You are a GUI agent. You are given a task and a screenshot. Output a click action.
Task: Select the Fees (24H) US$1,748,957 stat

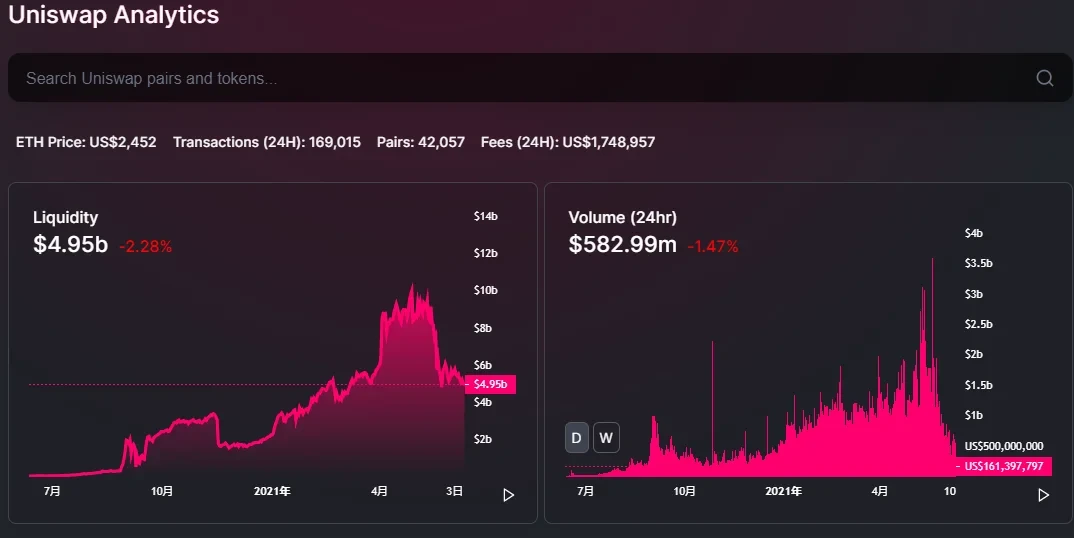[567, 142]
